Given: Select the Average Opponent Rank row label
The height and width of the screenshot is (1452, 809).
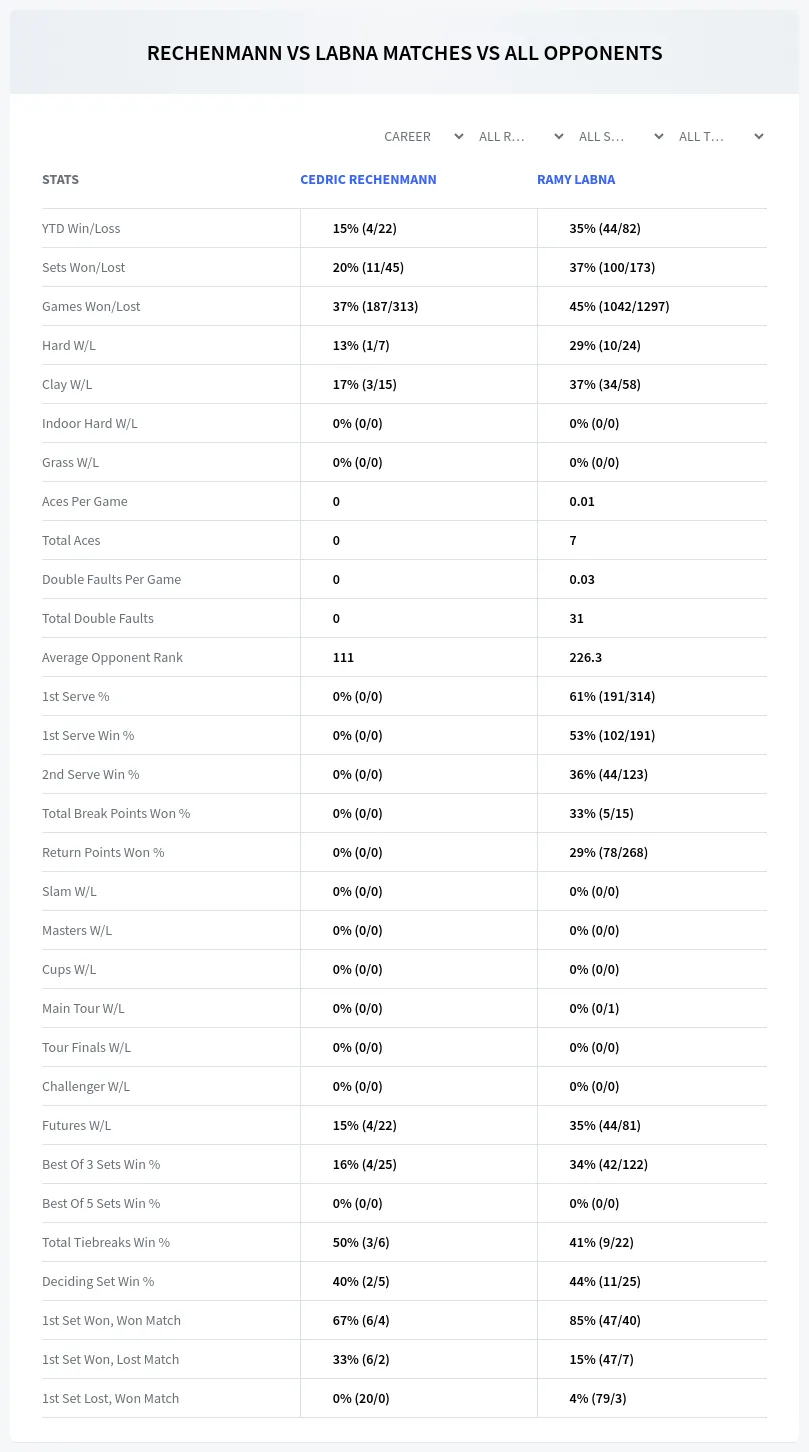Looking at the screenshot, I should [x=112, y=657].
